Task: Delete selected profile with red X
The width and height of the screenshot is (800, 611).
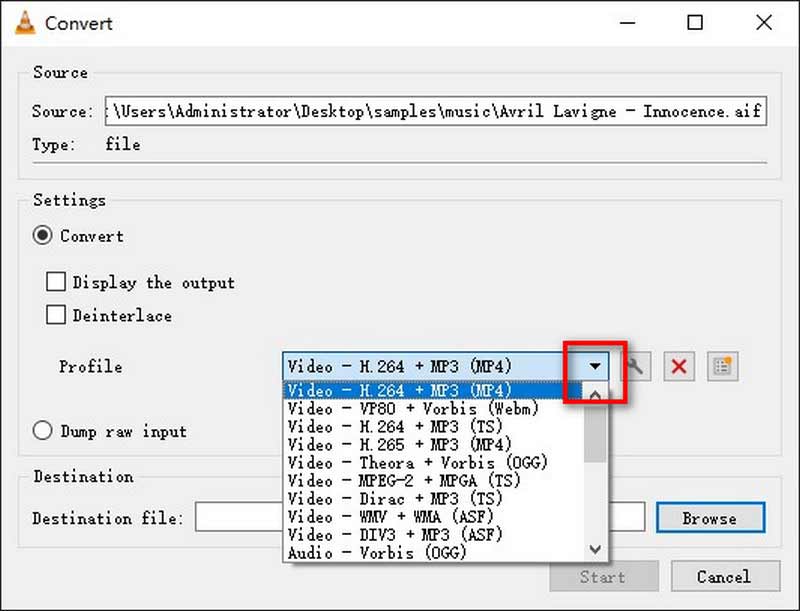Action: coord(679,366)
